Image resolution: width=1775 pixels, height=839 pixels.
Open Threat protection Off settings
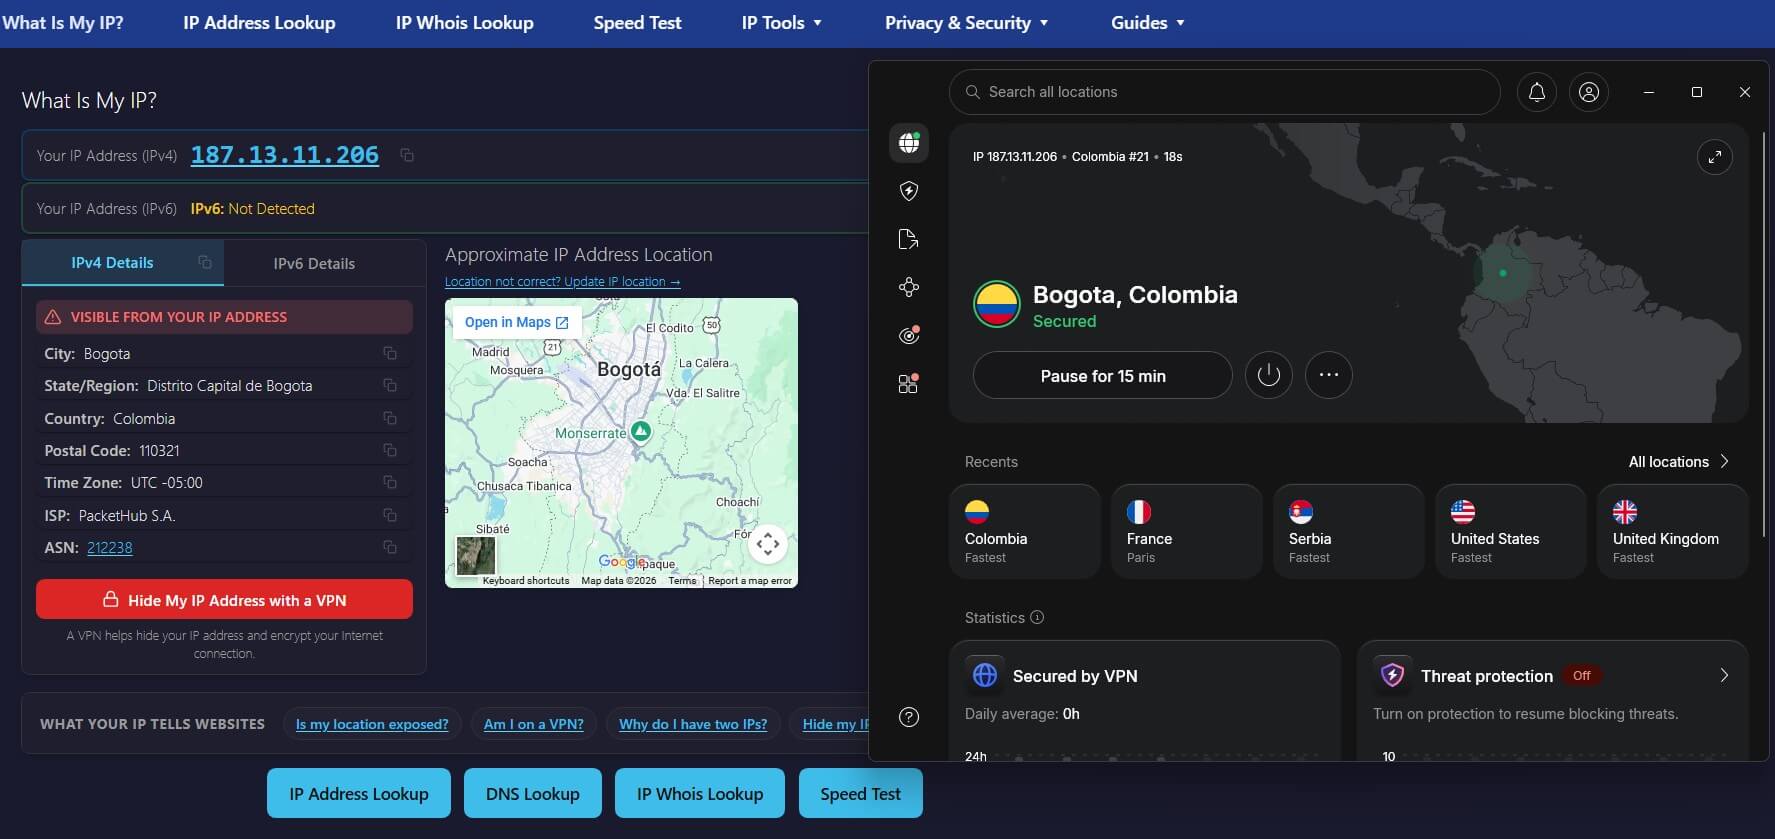click(1552, 676)
